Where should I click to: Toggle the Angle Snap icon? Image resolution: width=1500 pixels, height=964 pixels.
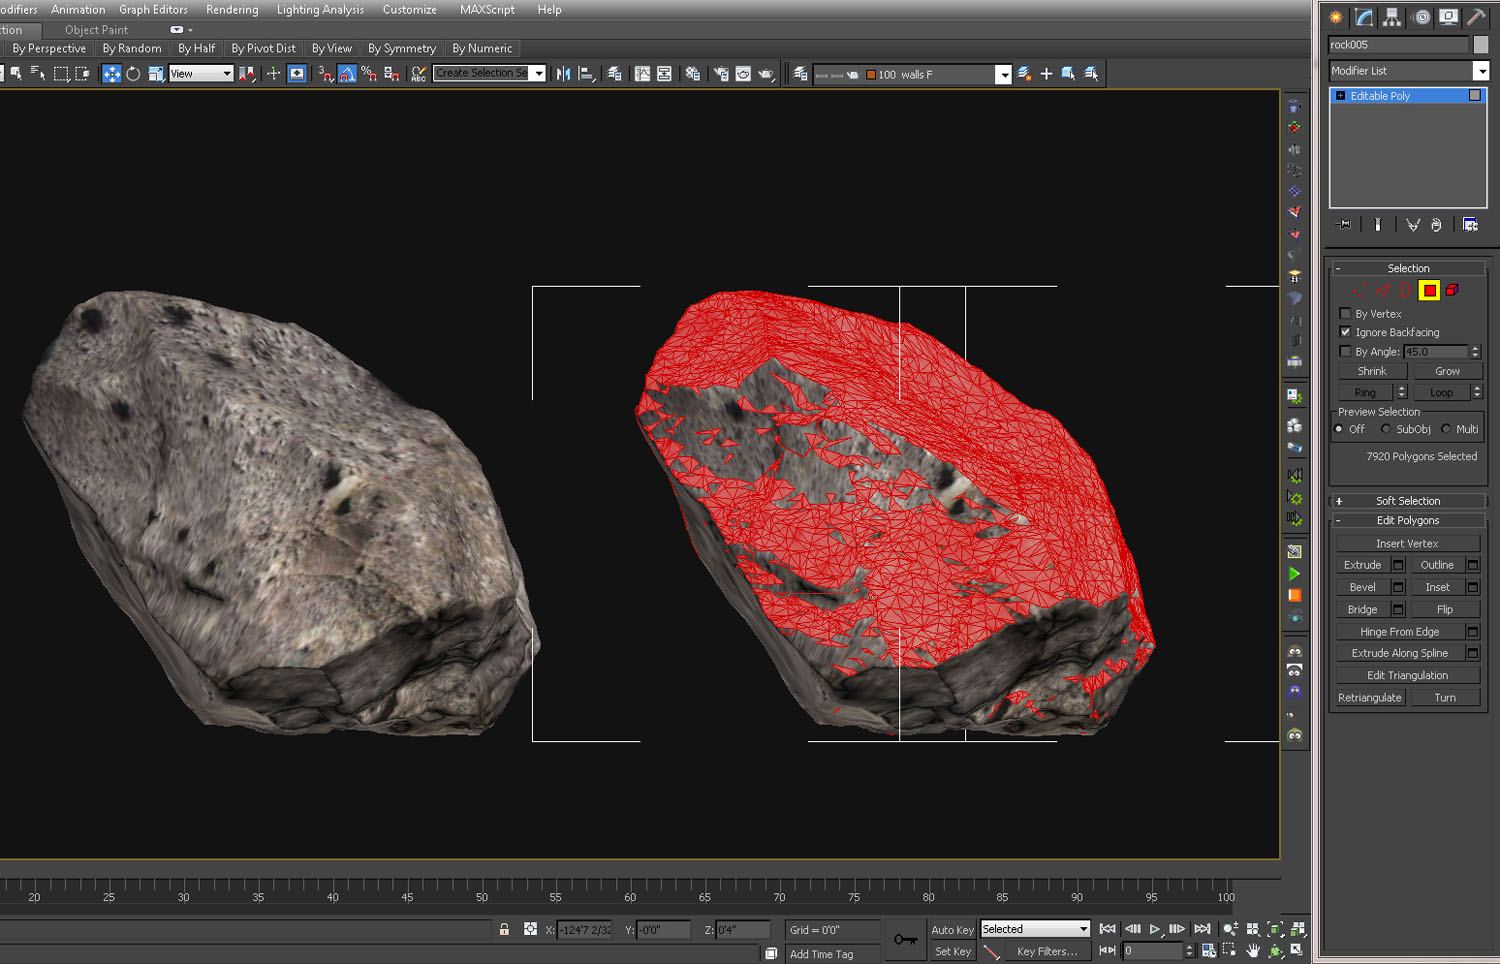[x=347, y=74]
